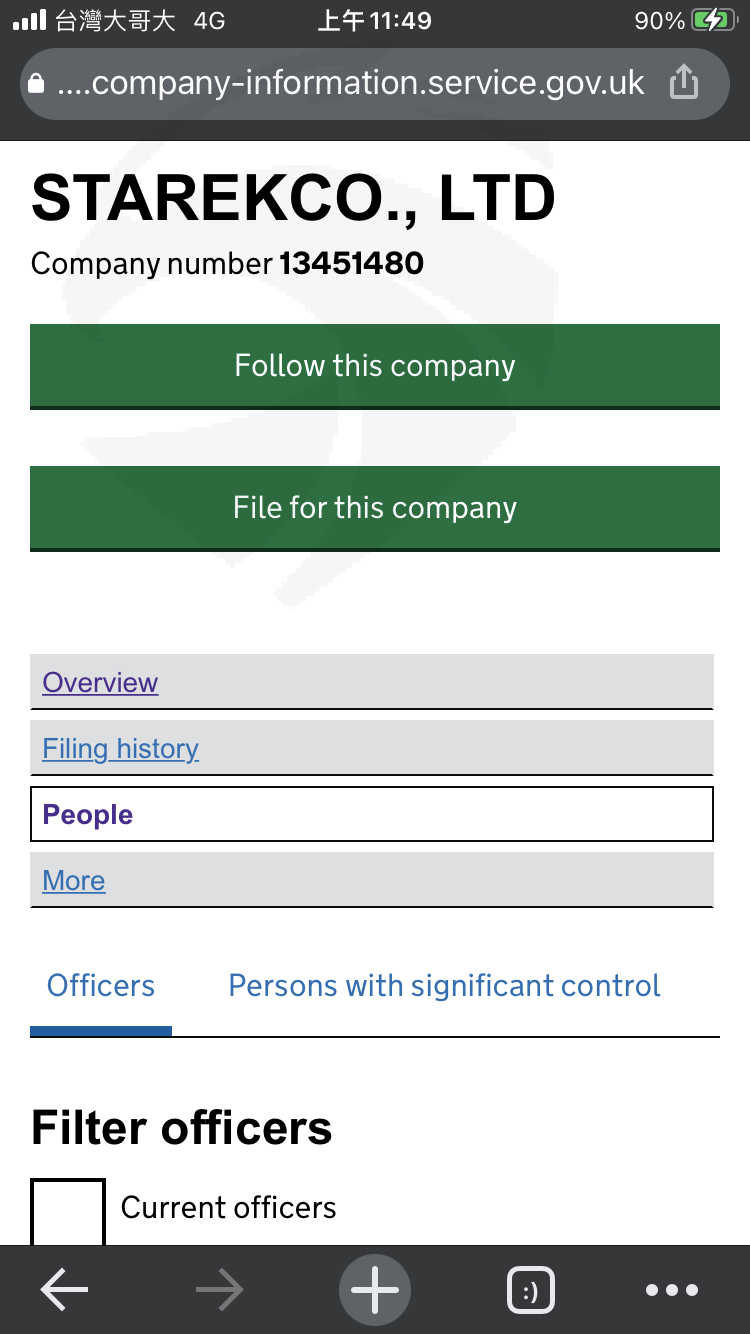Switch to the Officers tab

[x=101, y=986]
